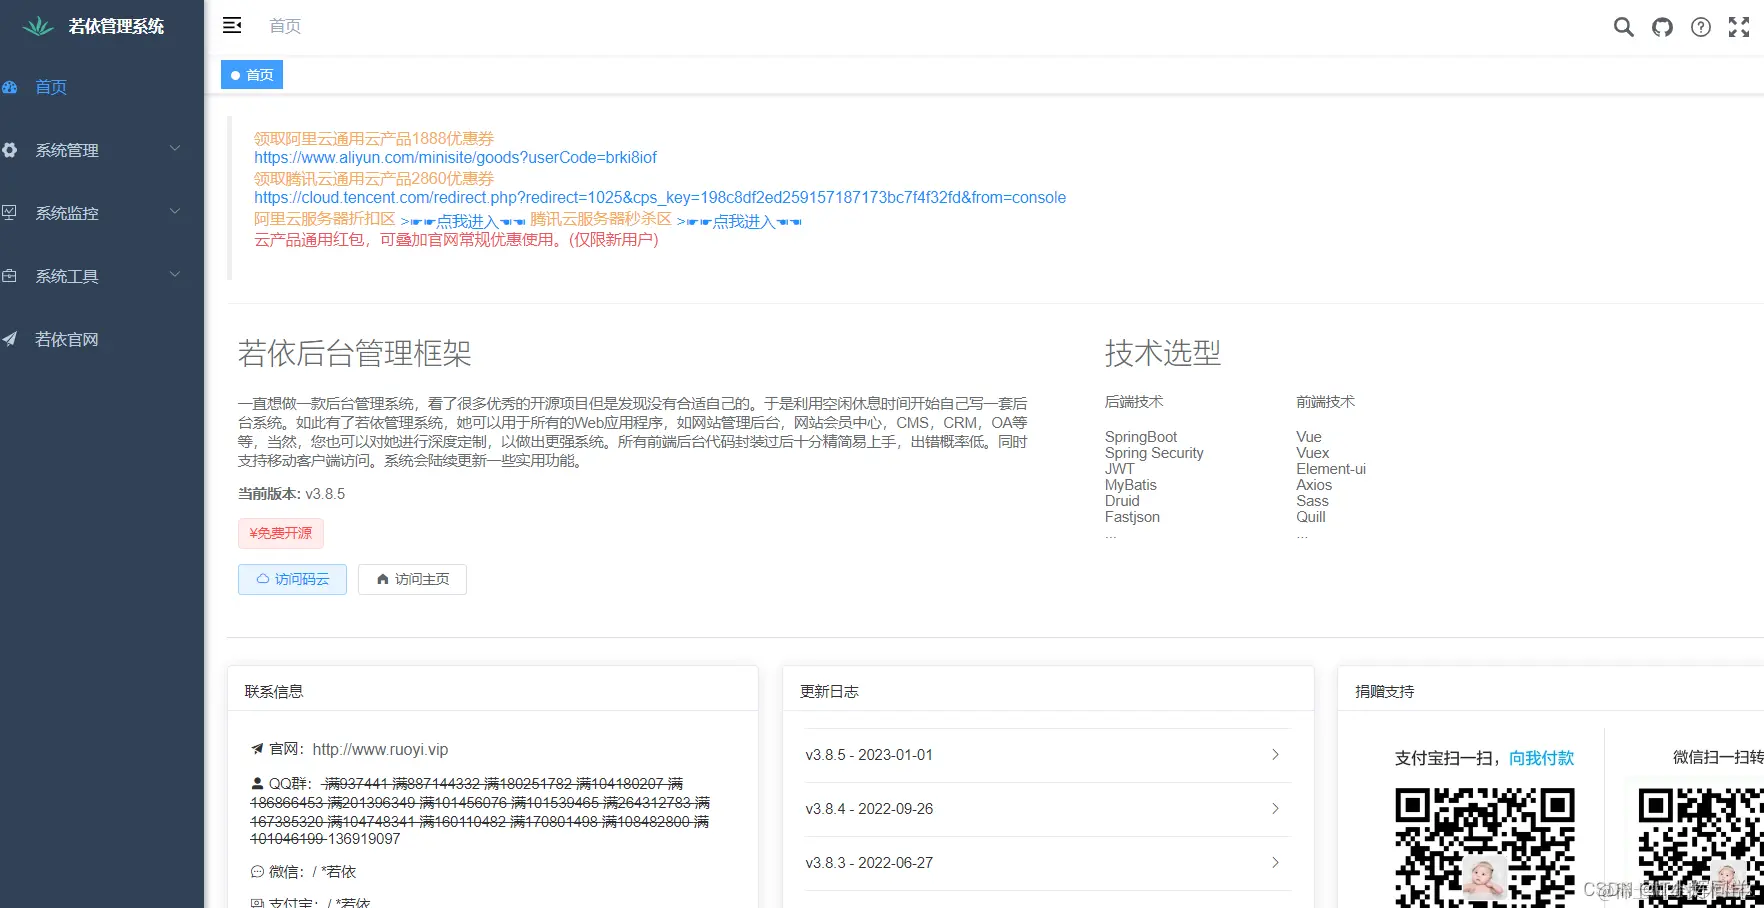Click the 访问码云 button
Screen dimensions: 1764x908
click(x=292, y=579)
